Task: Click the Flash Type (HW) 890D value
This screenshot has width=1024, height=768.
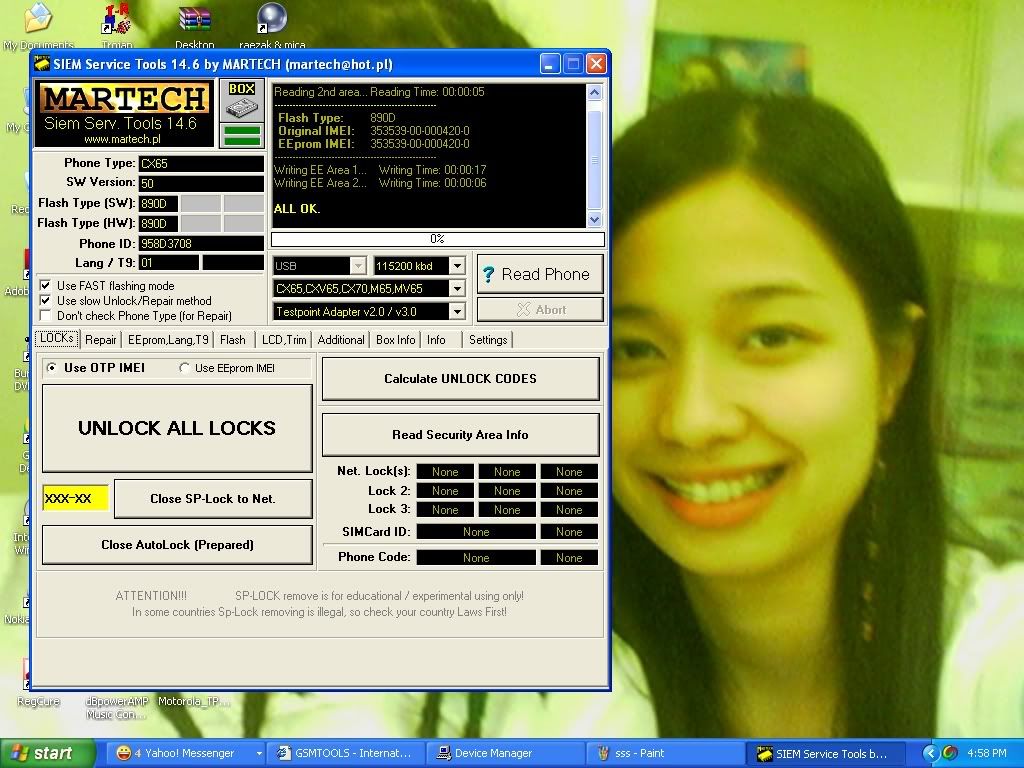Action: (158, 223)
